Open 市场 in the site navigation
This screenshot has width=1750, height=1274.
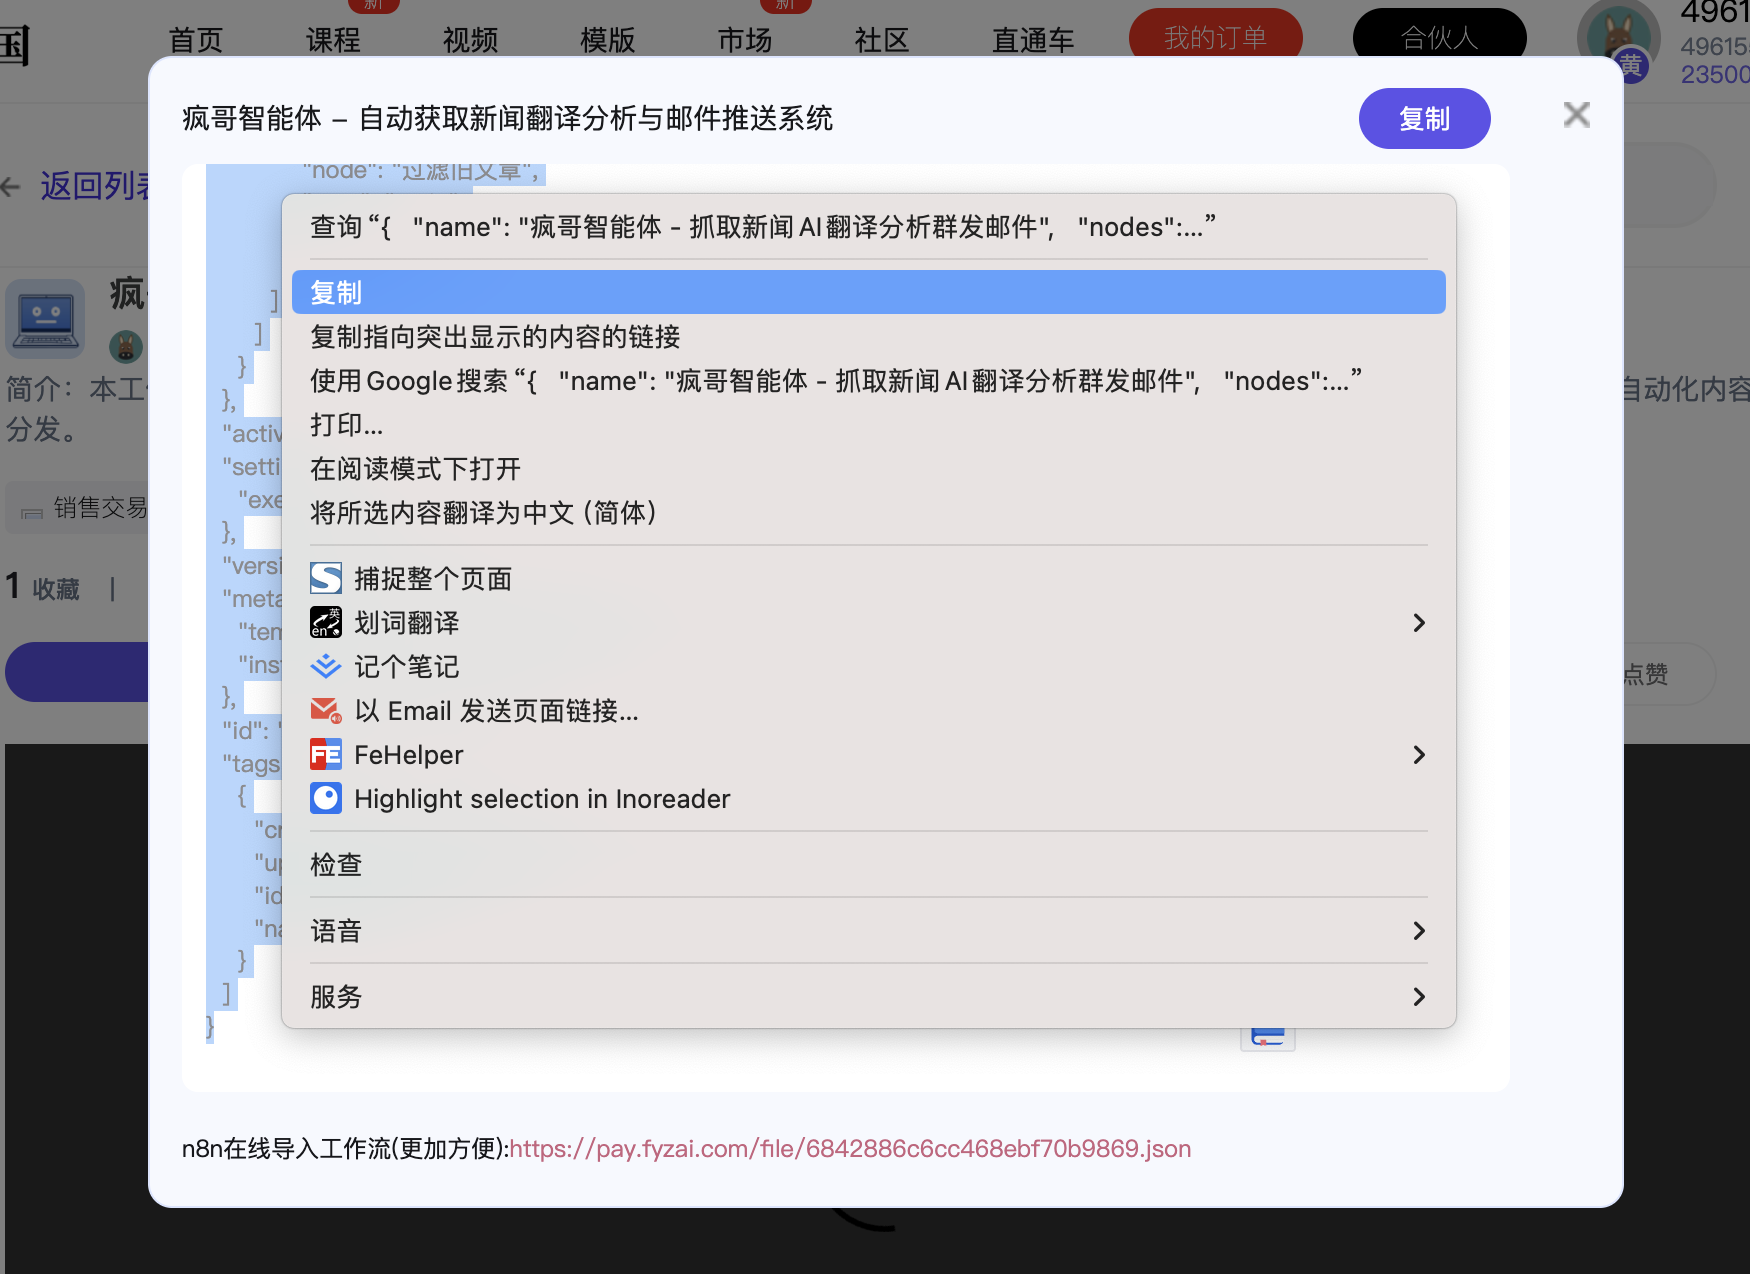pyautogui.click(x=745, y=40)
